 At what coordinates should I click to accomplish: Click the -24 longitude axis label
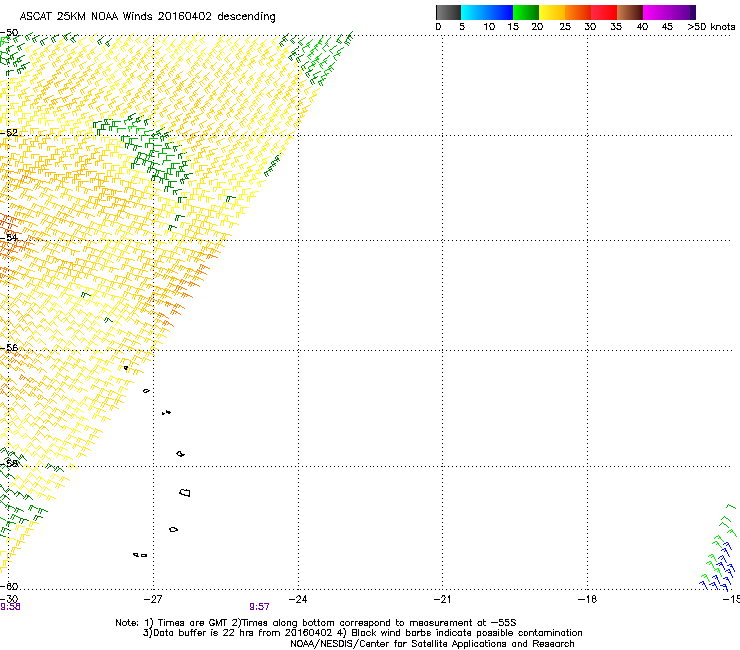[x=298, y=599]
